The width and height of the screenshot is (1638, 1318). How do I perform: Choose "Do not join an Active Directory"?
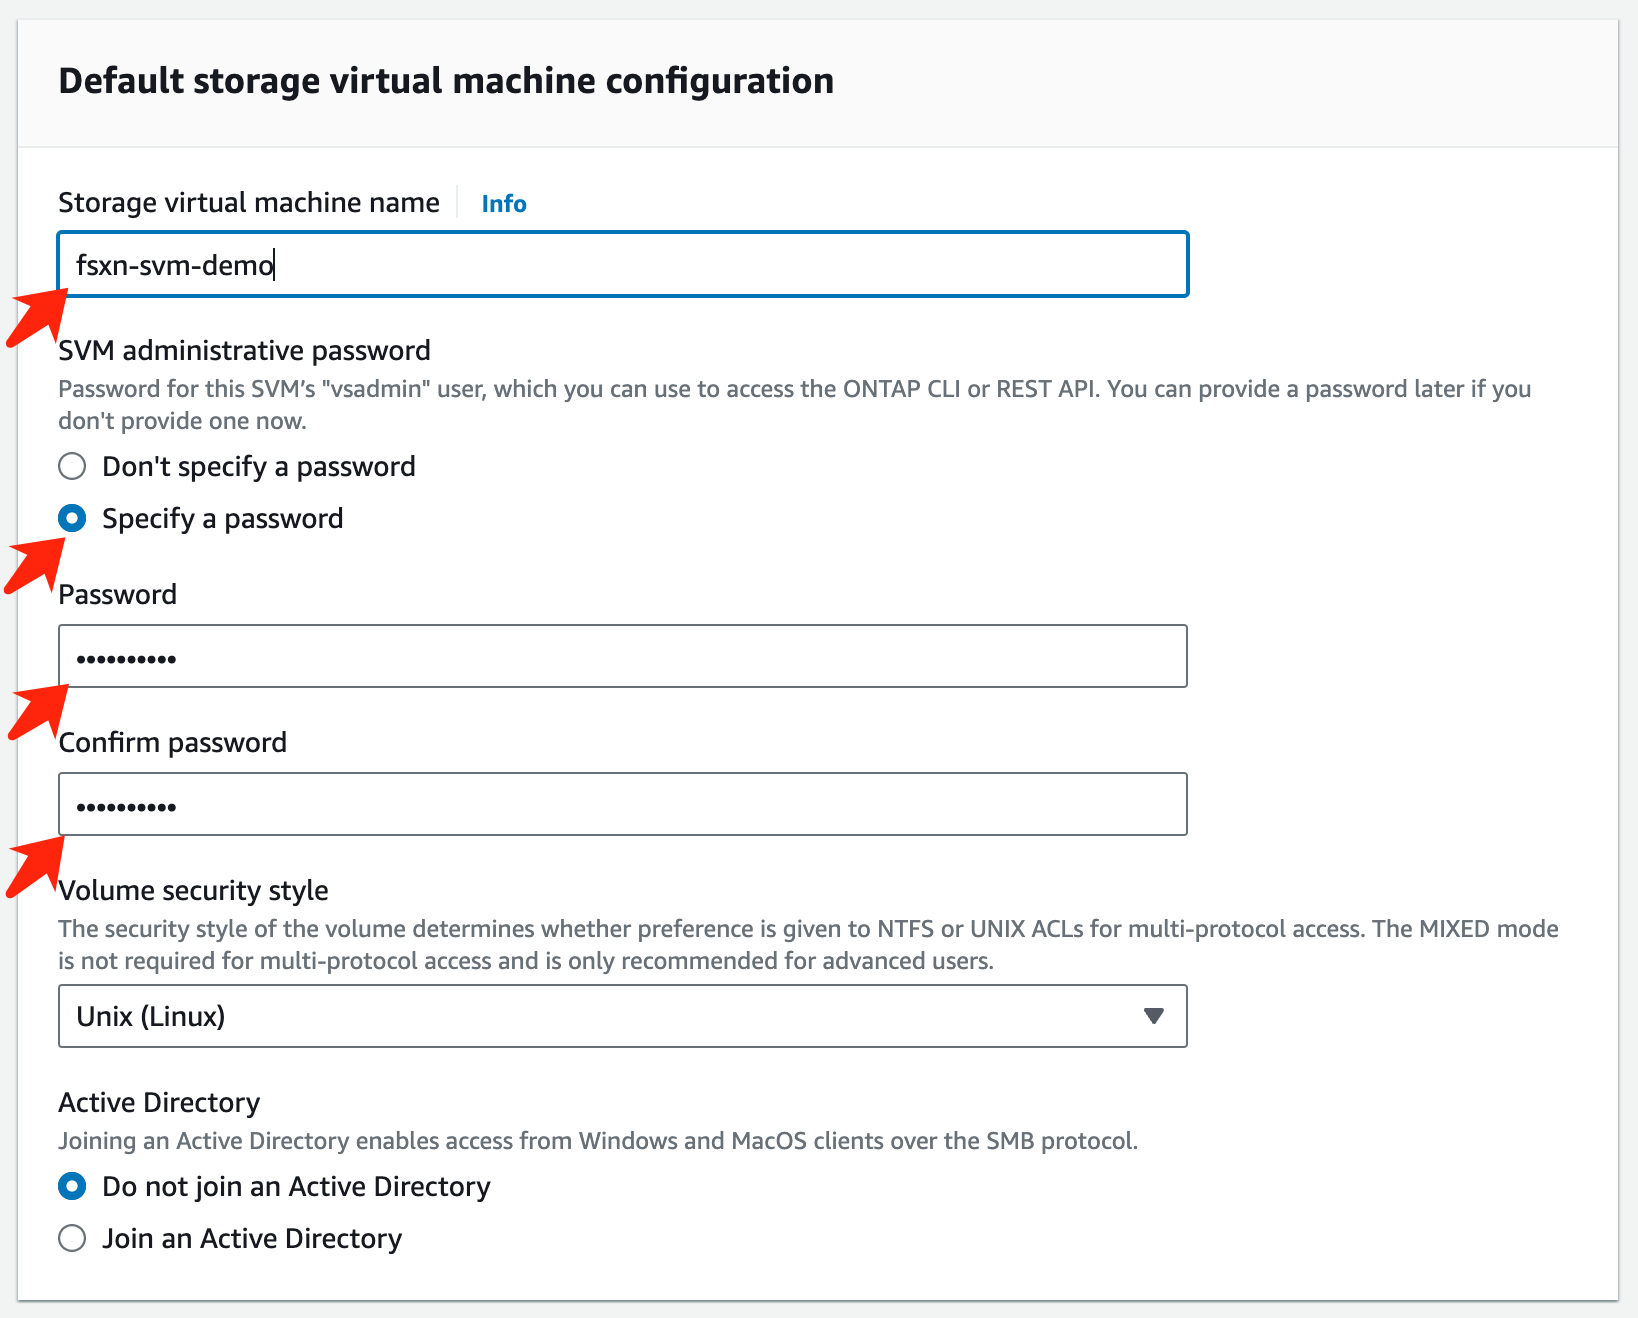coord(72,1187)
